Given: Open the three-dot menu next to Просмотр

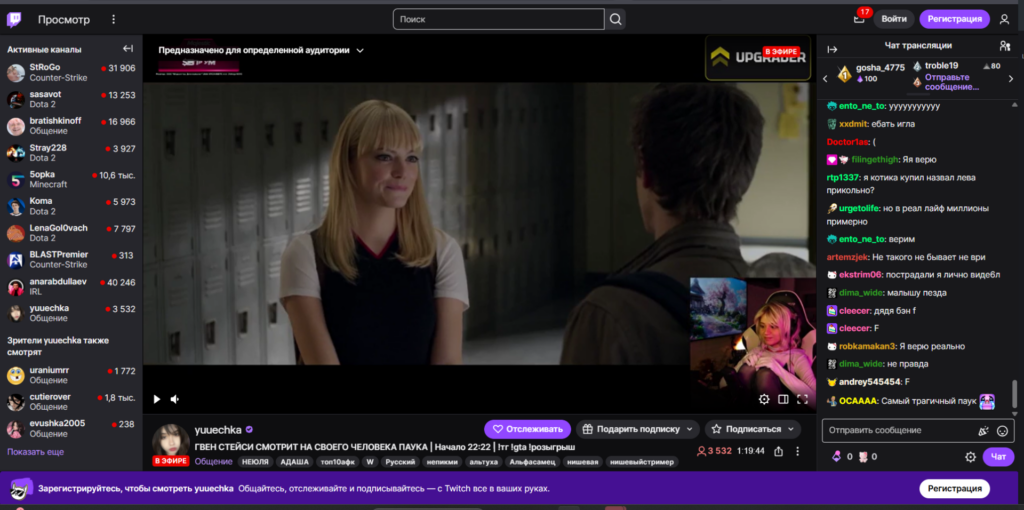Looking at the screenshot, I should [114, 20].
